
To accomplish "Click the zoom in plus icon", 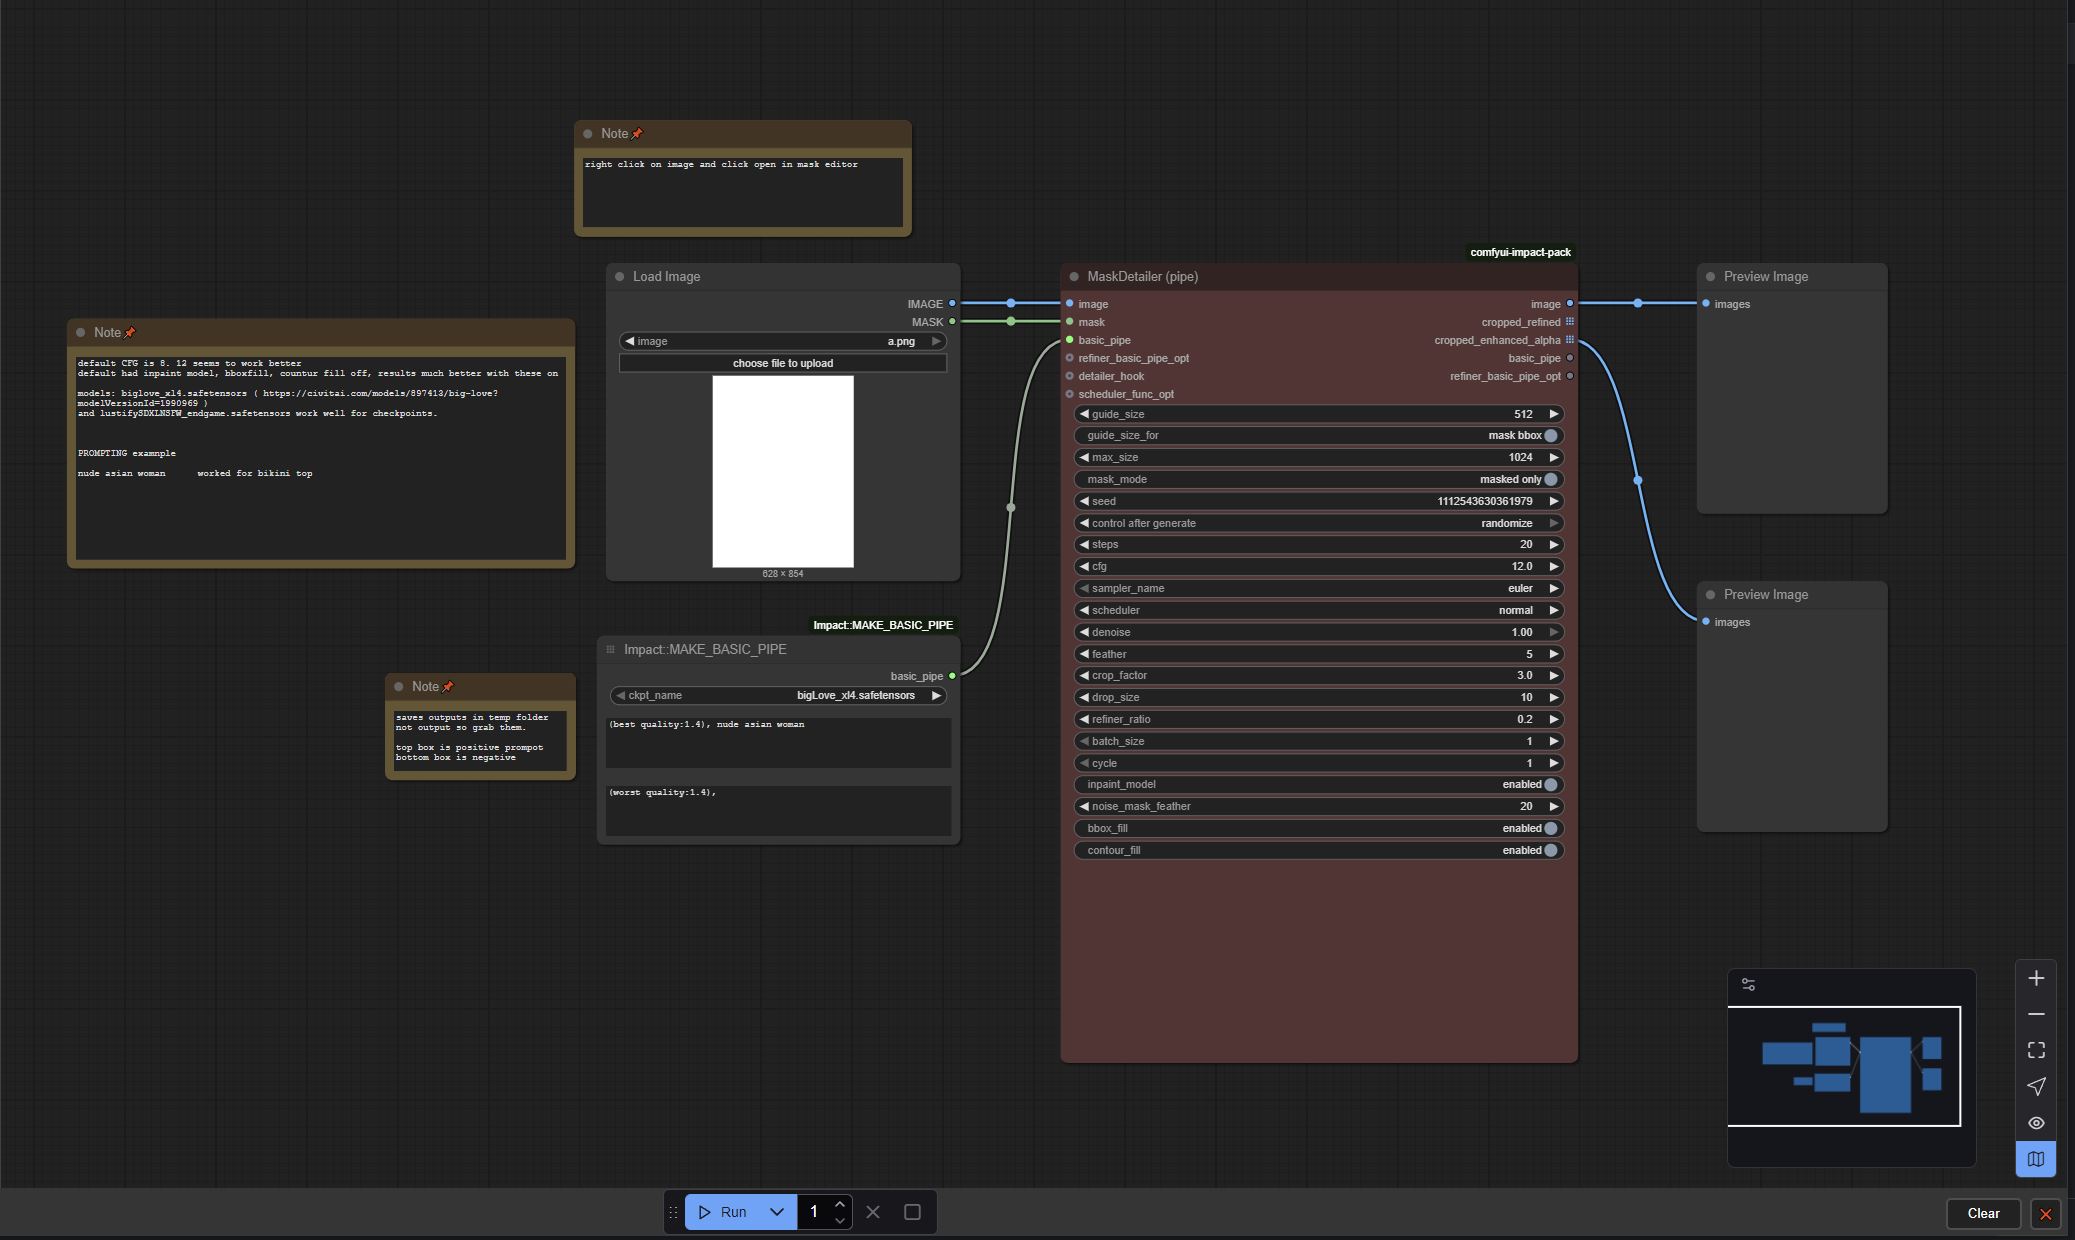I will (2036, 978).
